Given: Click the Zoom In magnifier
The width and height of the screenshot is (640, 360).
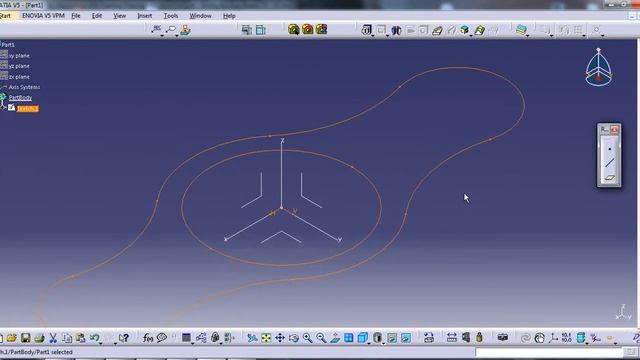Looking at the screenshot, I should (x=307, y=338).
